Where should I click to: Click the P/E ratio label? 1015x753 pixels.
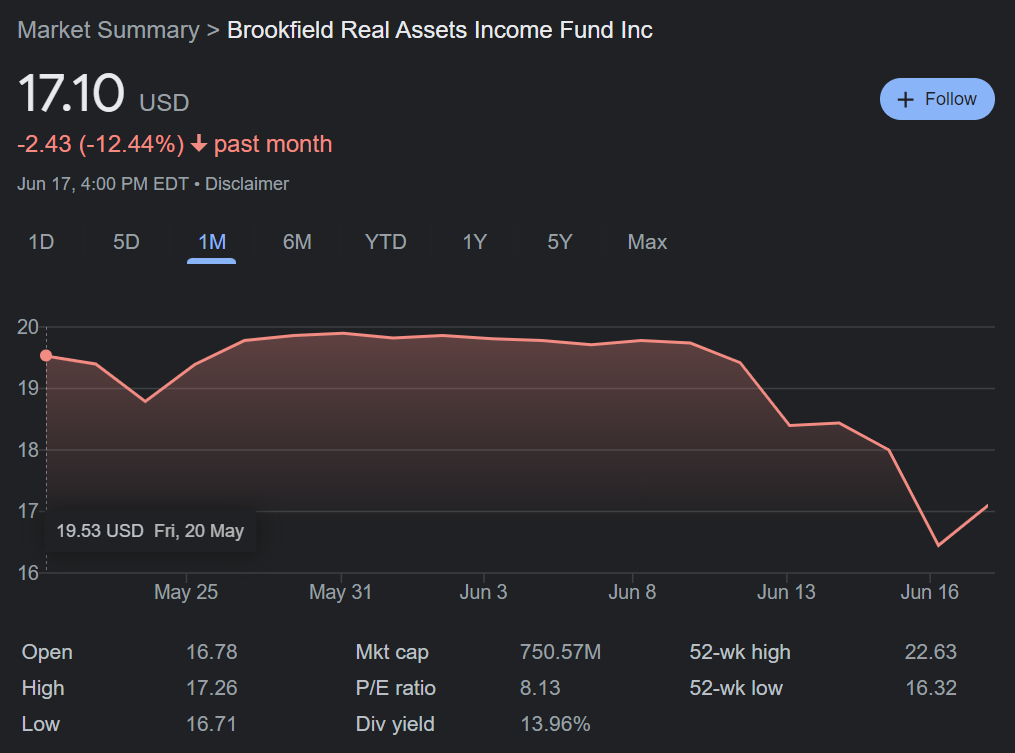click(396, 688)
